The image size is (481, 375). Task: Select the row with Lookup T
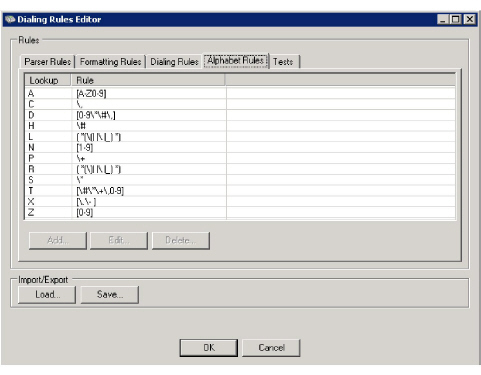tap(240, 191)
